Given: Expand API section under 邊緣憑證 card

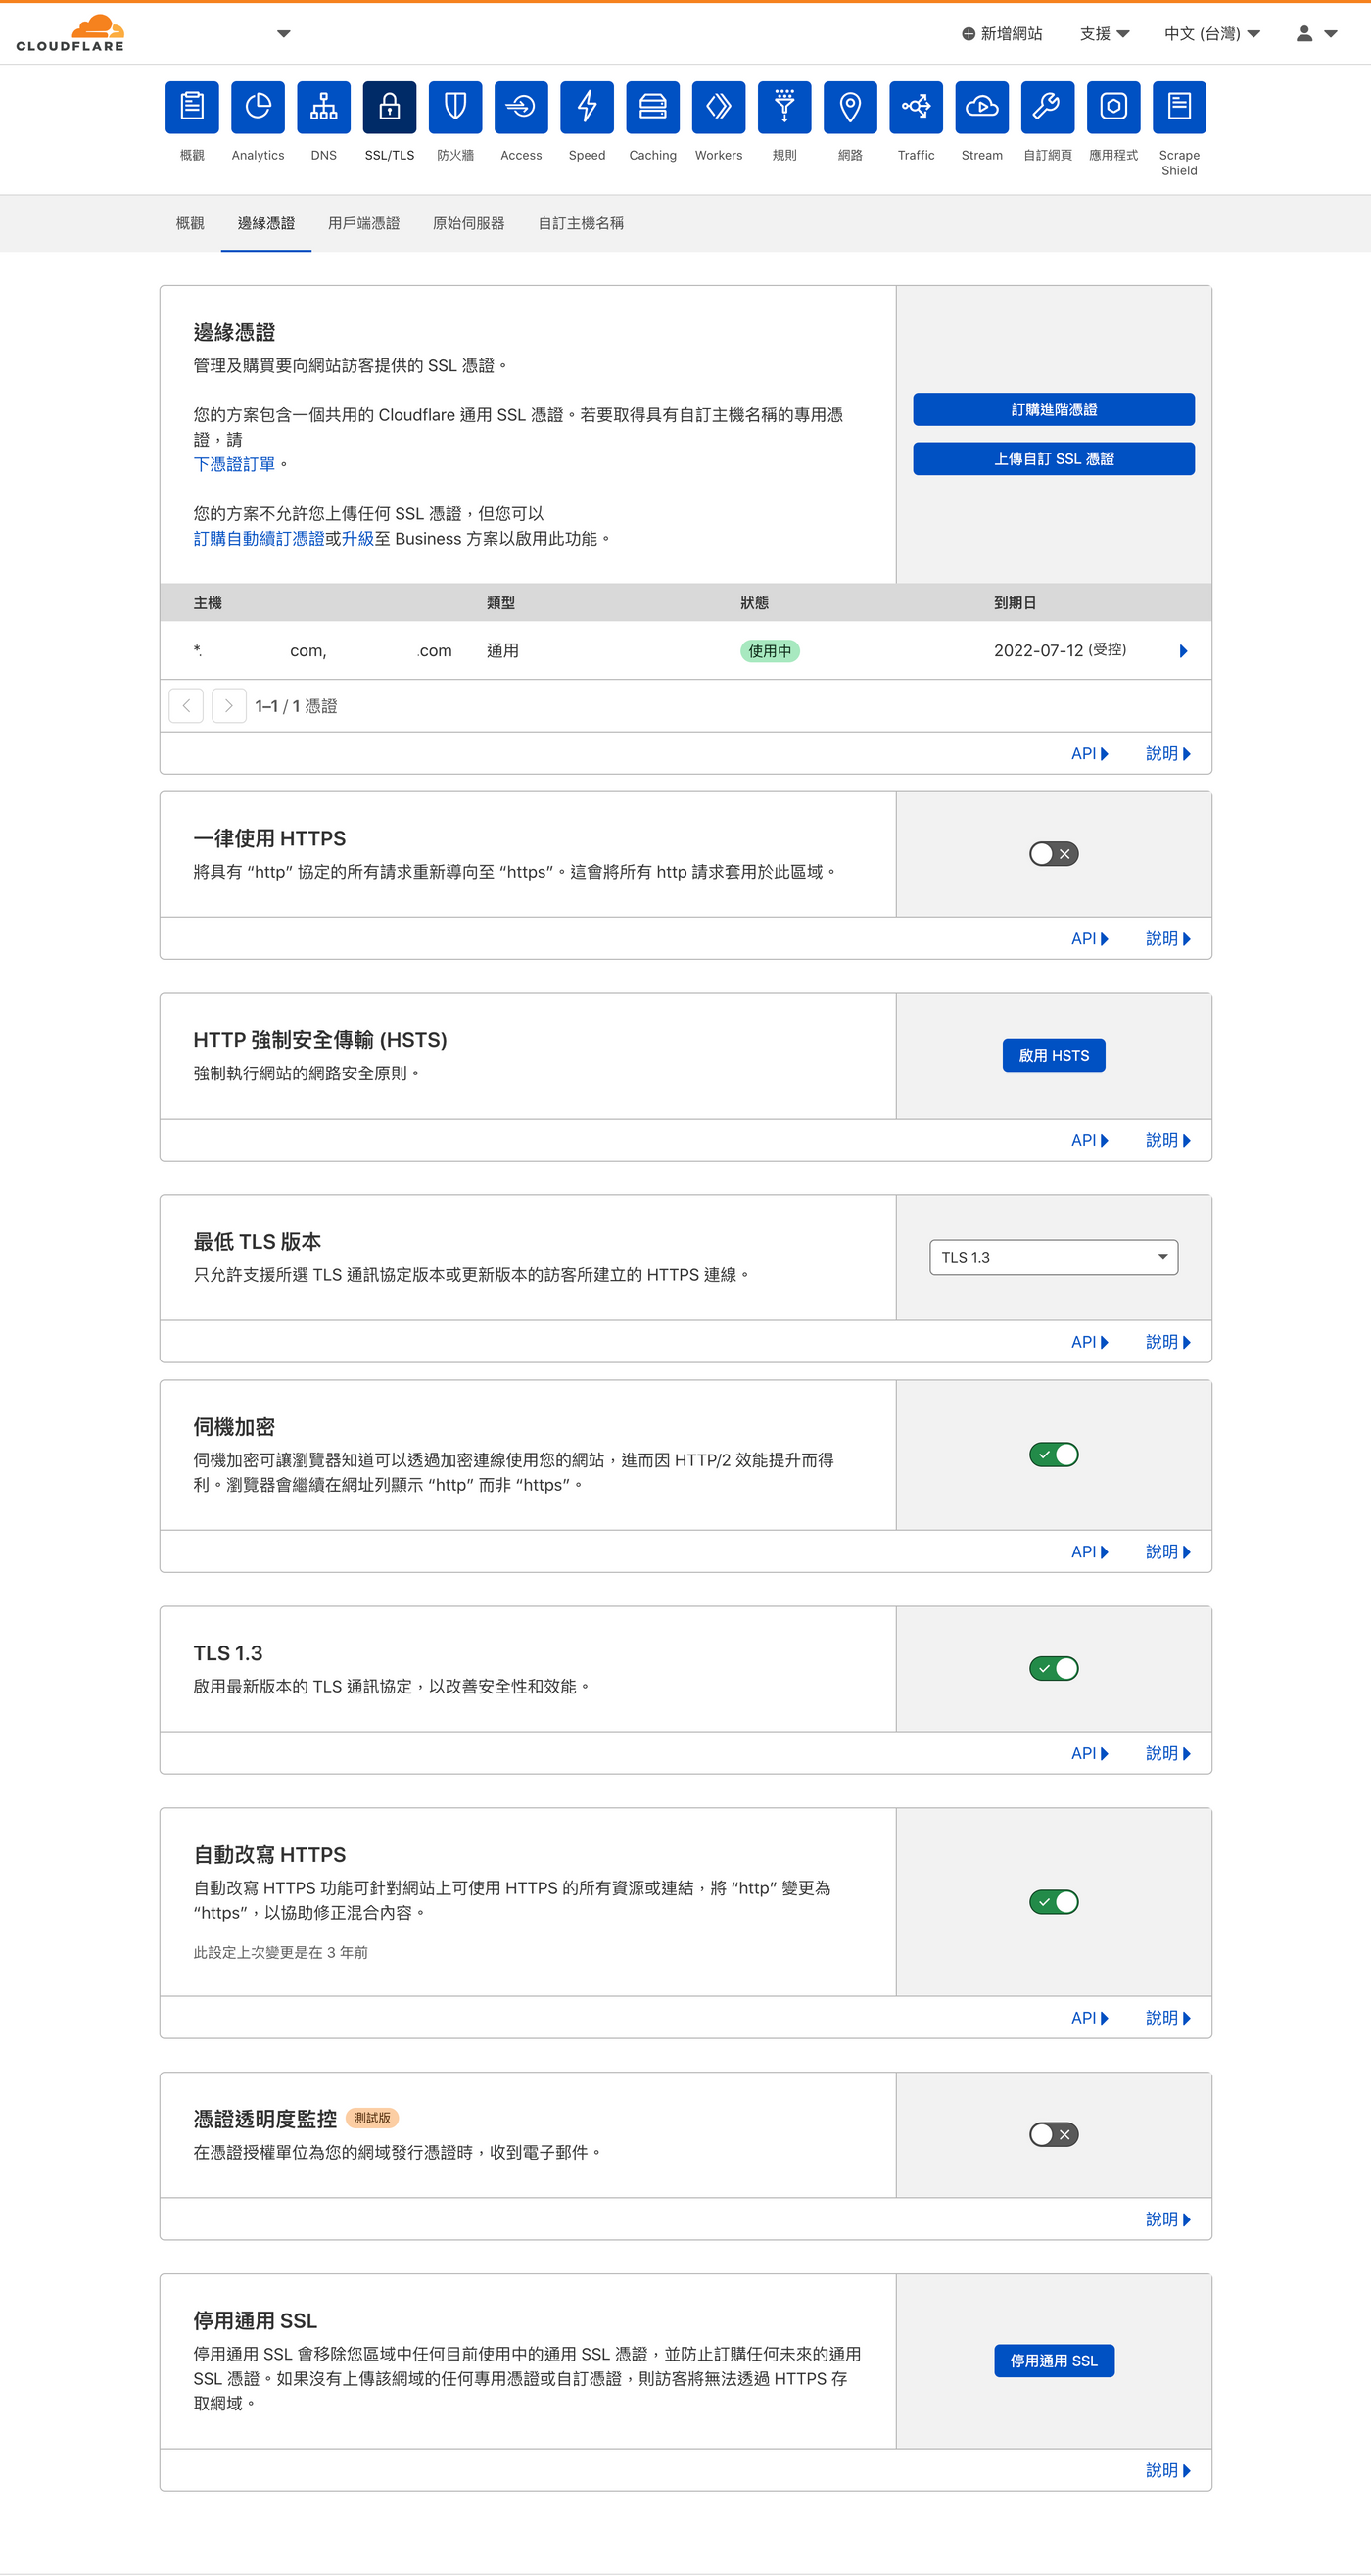Looking at the screenshot, I should tap(1089, 754).
